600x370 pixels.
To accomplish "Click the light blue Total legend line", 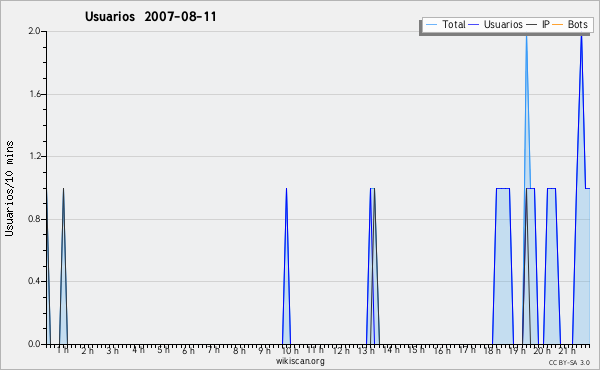I will pyautogui.click(x=431, y=25).
